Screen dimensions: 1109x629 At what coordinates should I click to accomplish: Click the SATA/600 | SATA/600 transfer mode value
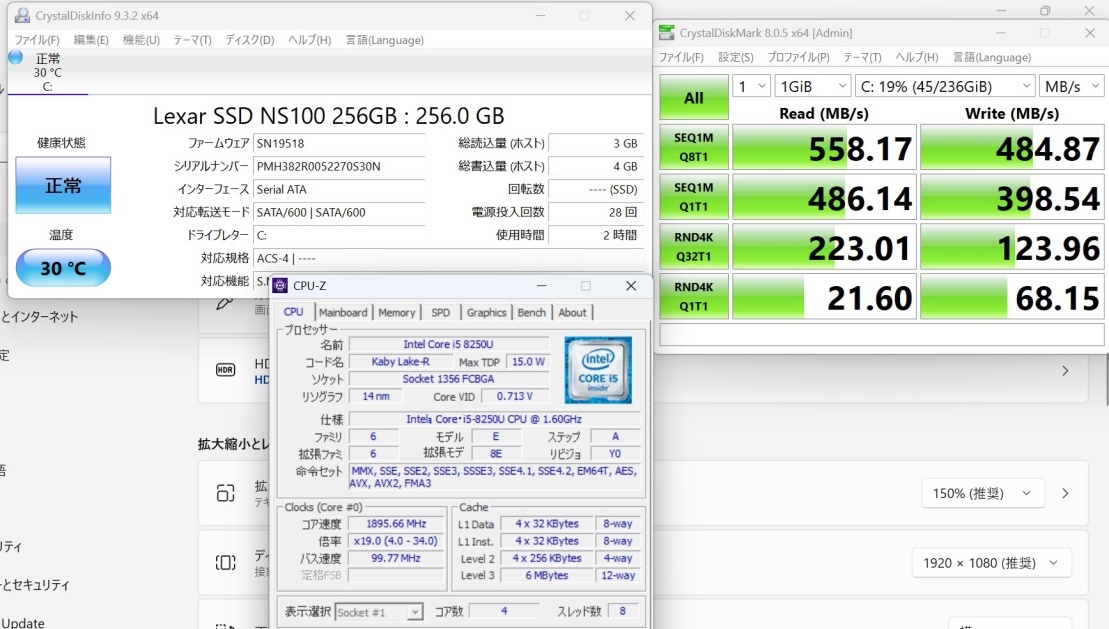339,212
